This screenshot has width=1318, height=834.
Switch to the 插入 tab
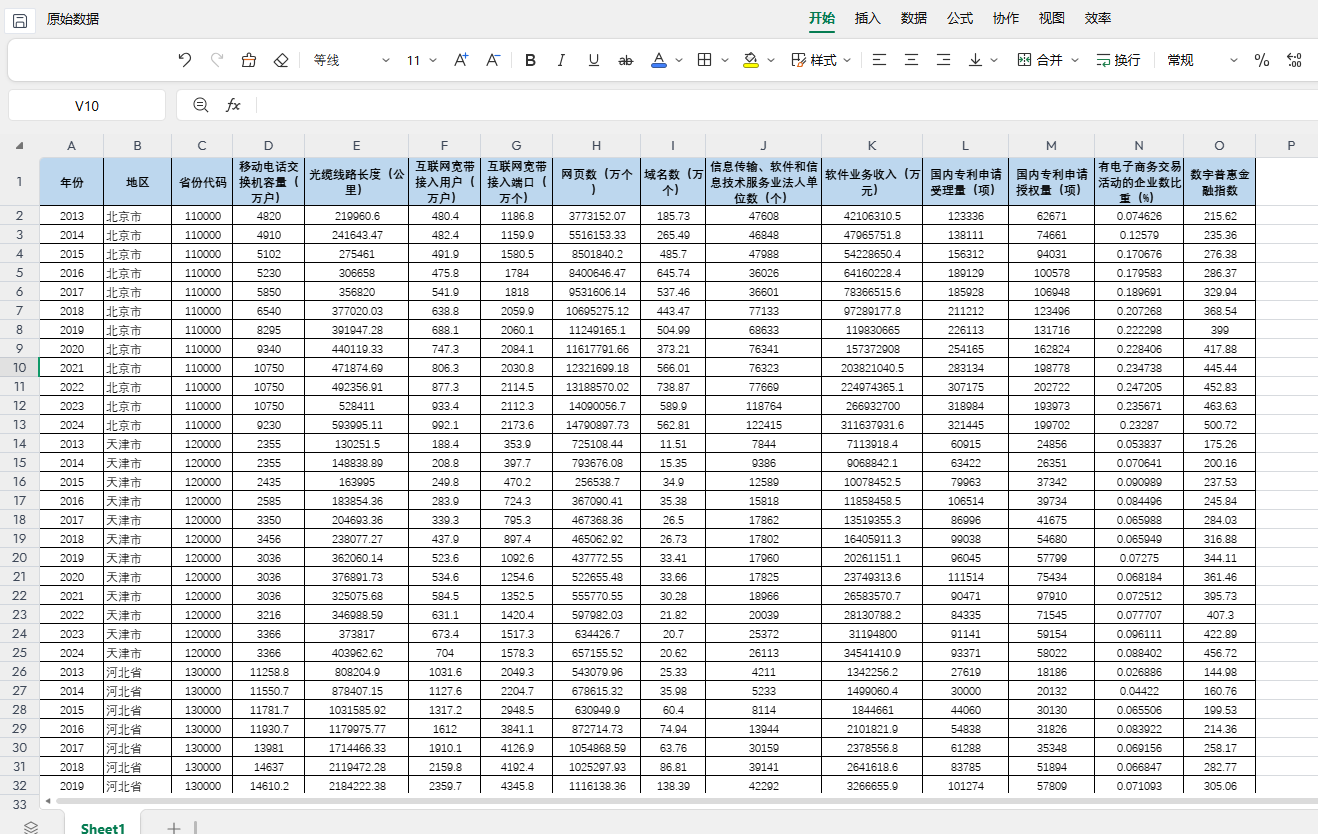(868, 18)
